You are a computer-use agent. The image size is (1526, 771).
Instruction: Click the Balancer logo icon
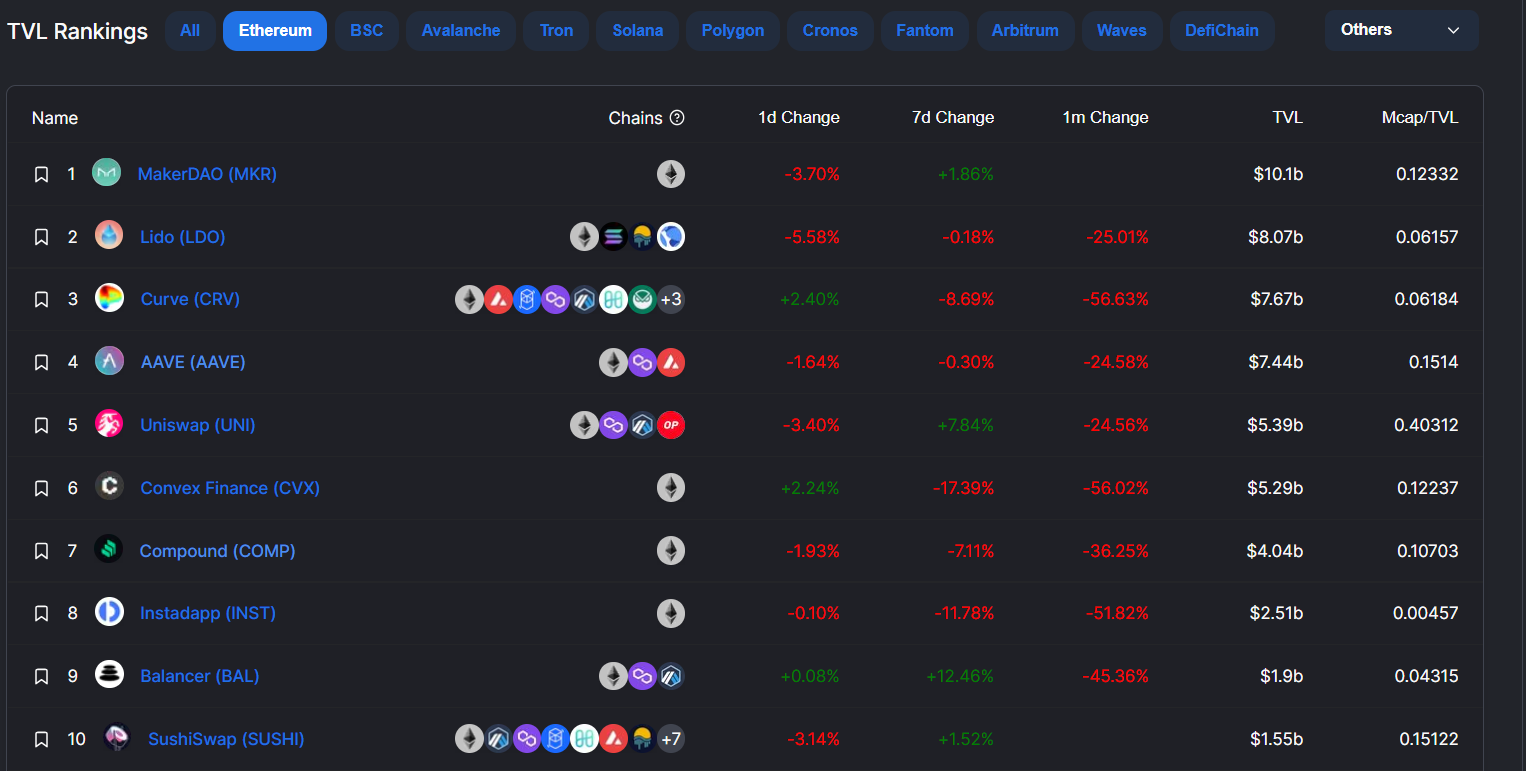click(x=109, y=675)
